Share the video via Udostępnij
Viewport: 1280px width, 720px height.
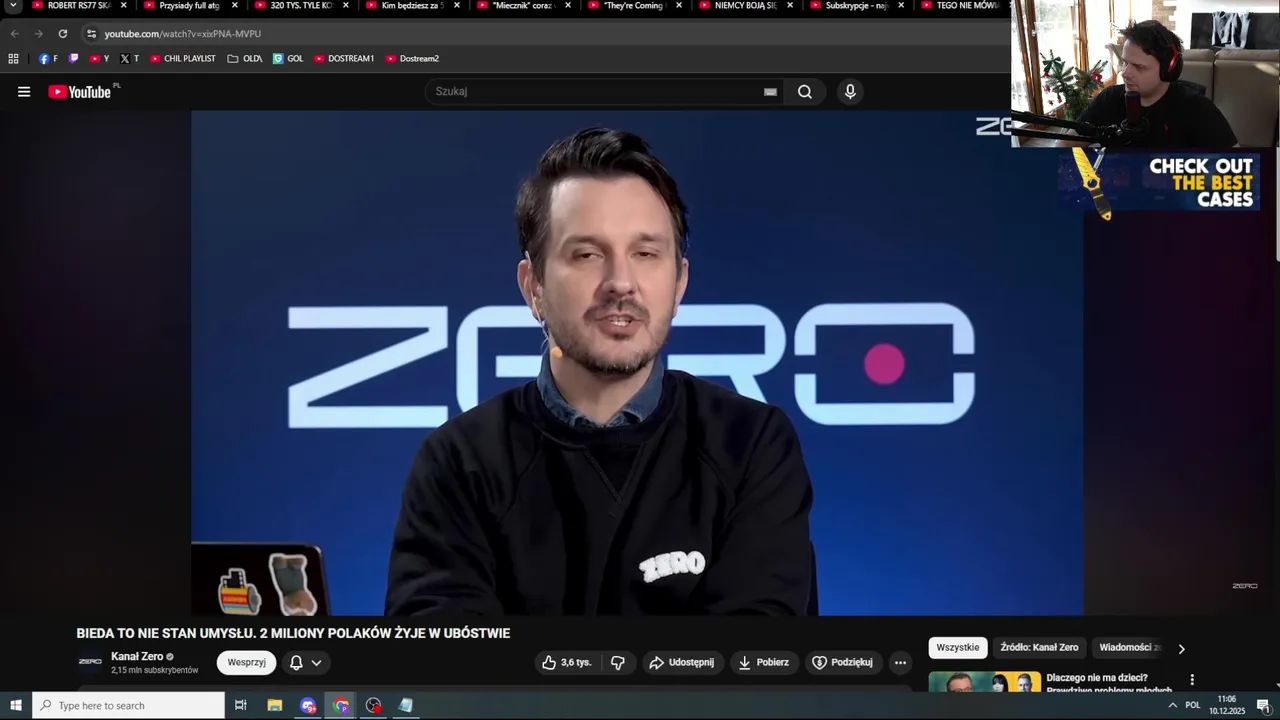682,662
